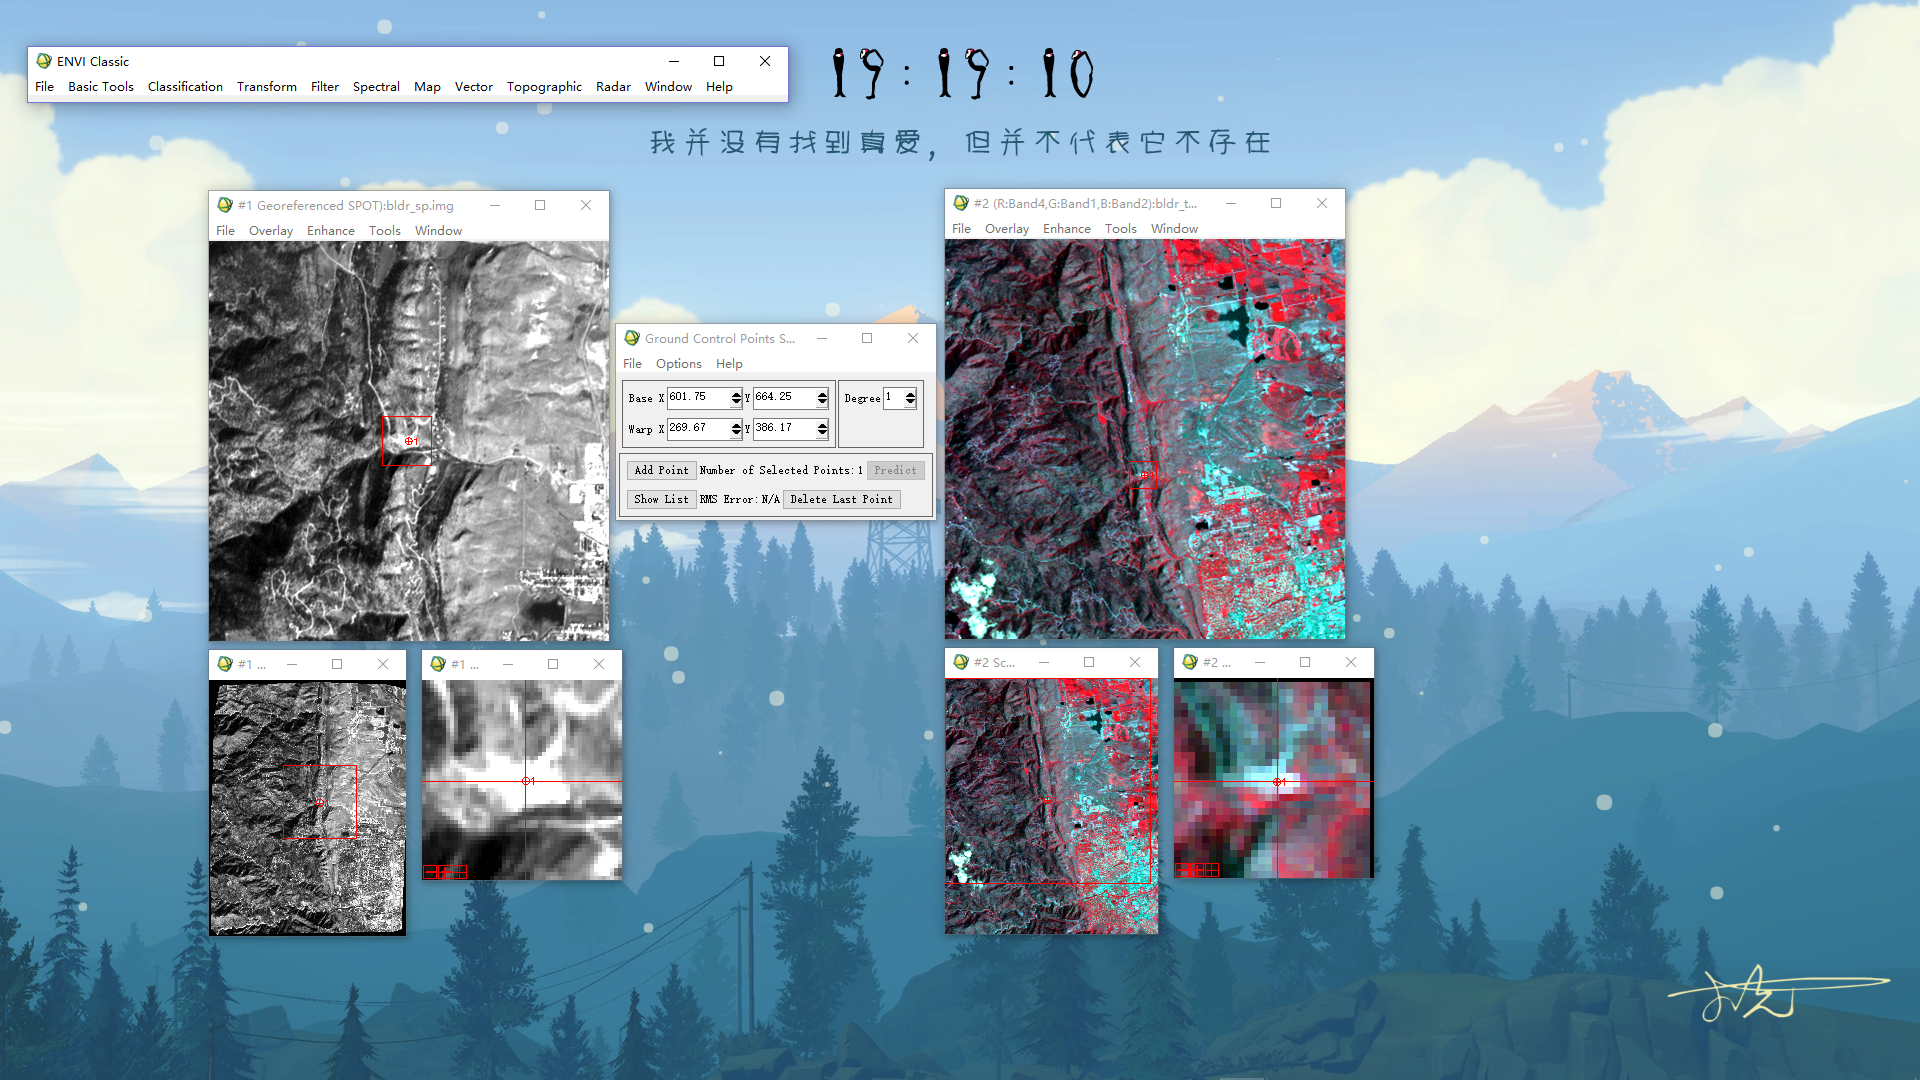This screenshot has height=1080, width=1920.
Task: Open Help menu in ENVI Classic main bar
Action: point(719,87)
